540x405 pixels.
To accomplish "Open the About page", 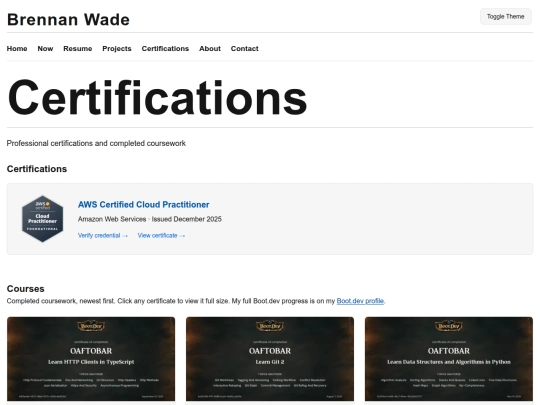I will coord(210,49).
